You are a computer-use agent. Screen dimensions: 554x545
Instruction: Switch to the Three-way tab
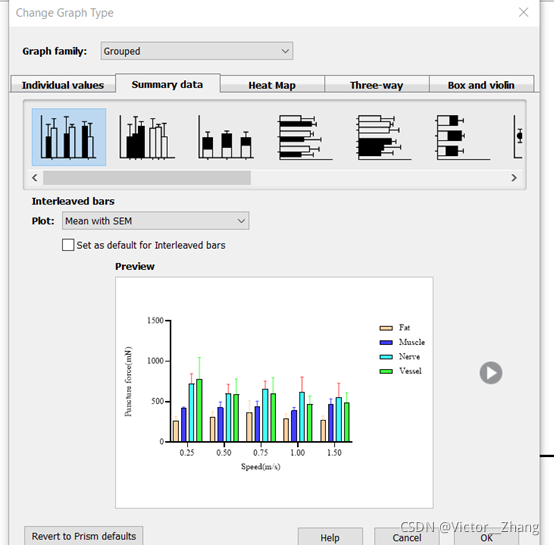(x=377, y=85)
